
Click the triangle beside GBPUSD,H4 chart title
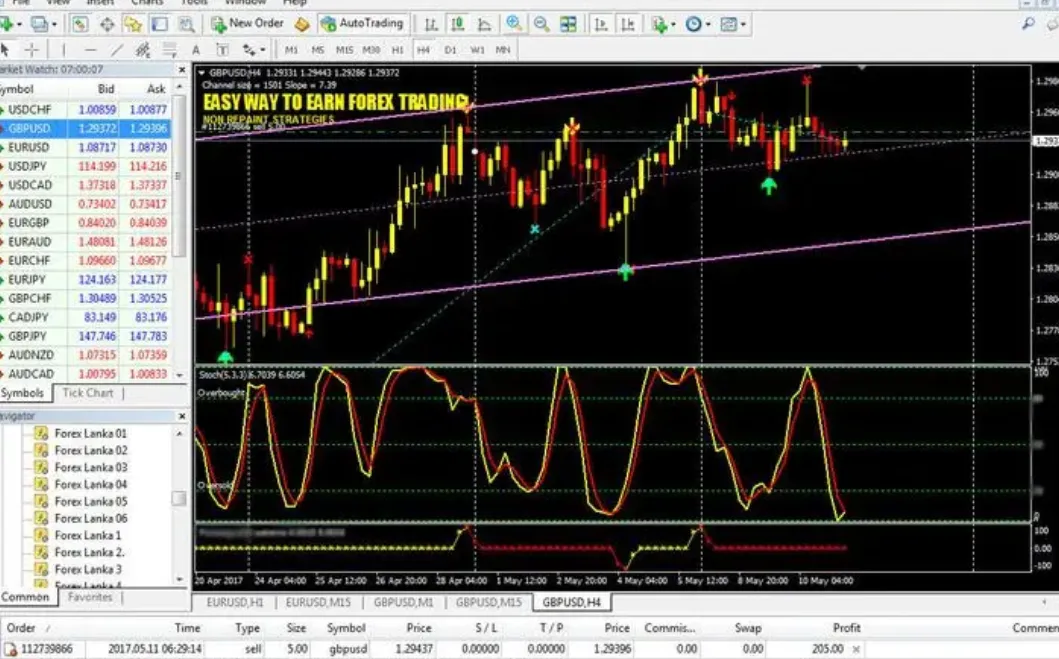tap(201, 72)
